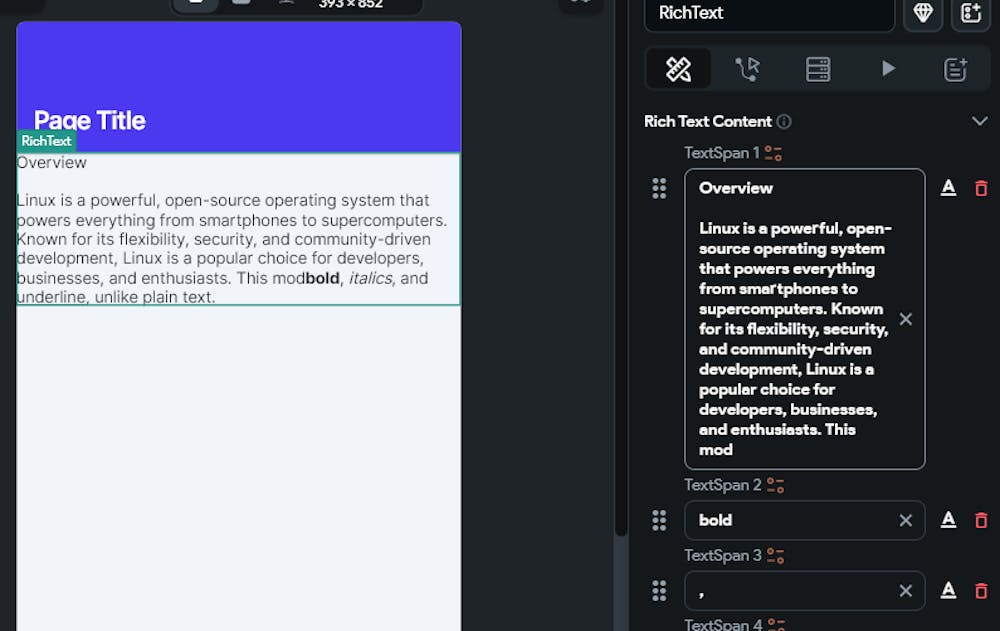Image resolution: width=1000 pixels, height=631 pixels.
Task: Edit the TextSpan 3 comma field
Action: click(x=804, y=591)
